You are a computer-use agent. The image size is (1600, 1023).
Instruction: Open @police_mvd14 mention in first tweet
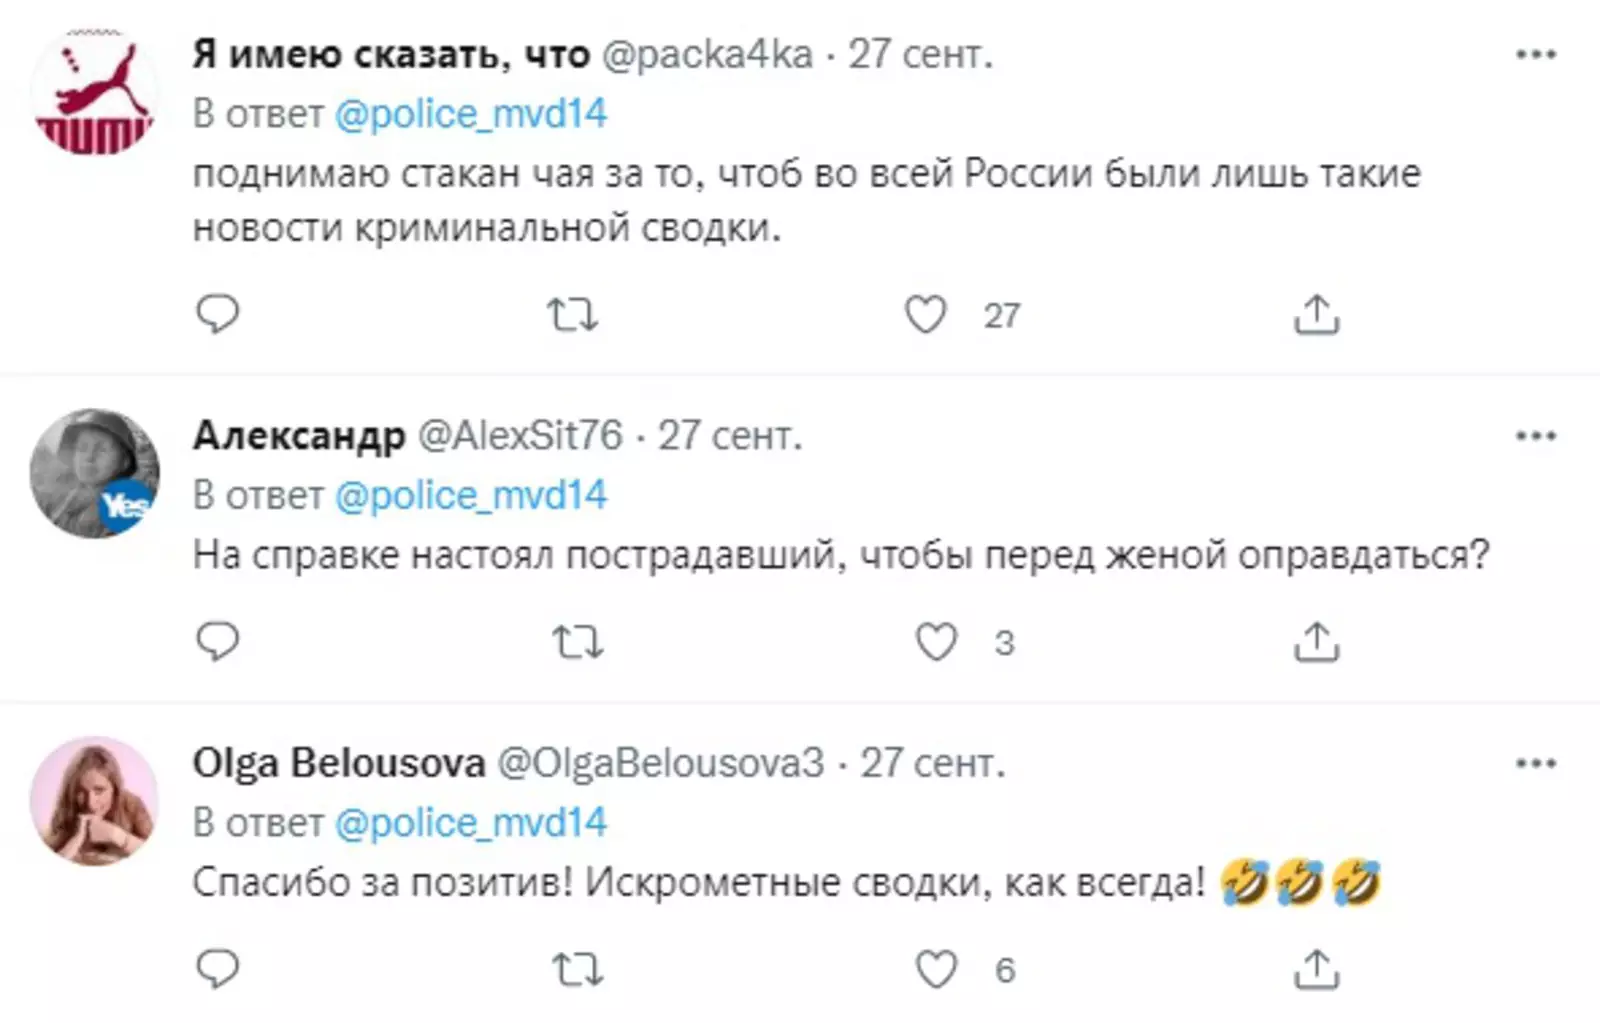point(470,115)
